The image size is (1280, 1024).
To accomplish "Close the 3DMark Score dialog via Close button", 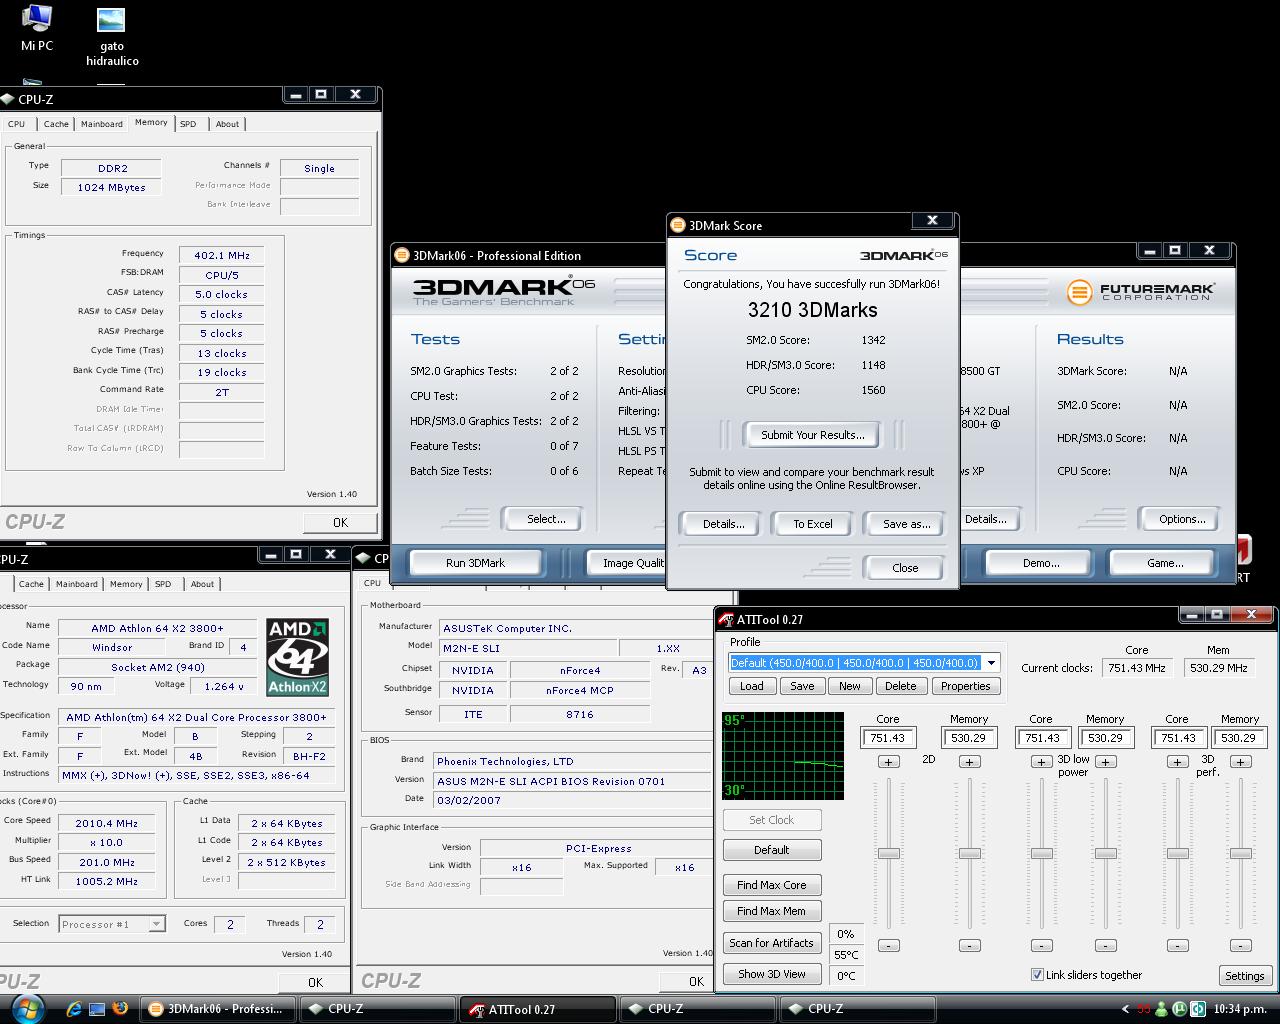I will [905, 568].
